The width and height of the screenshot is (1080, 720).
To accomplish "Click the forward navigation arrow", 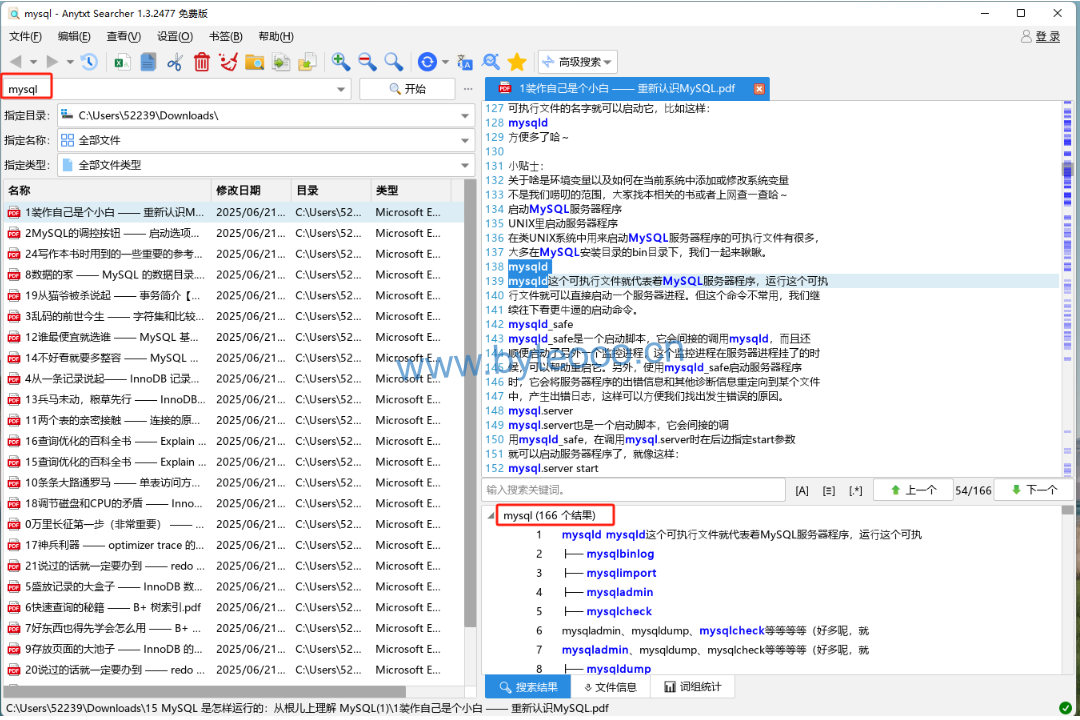I will click(52, 62).
